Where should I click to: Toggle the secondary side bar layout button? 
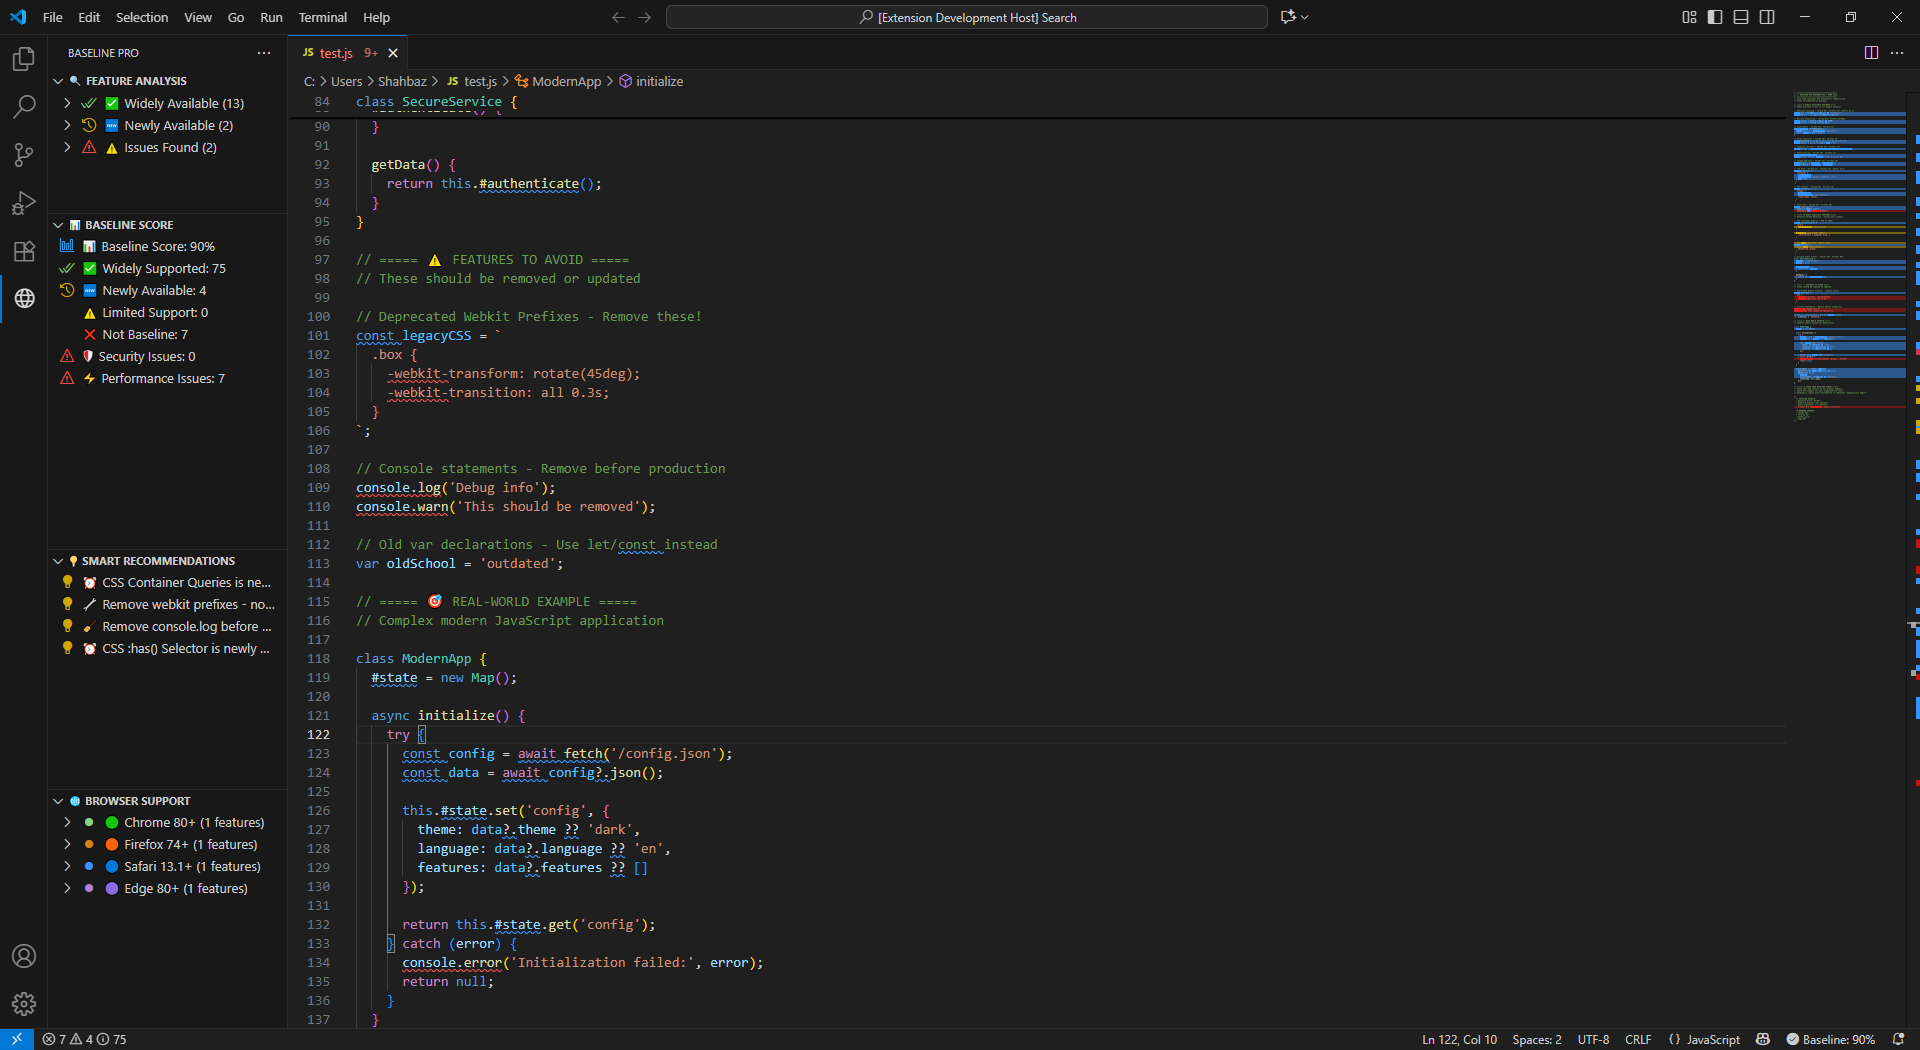pyautogui.click(x=1767, y=17)
